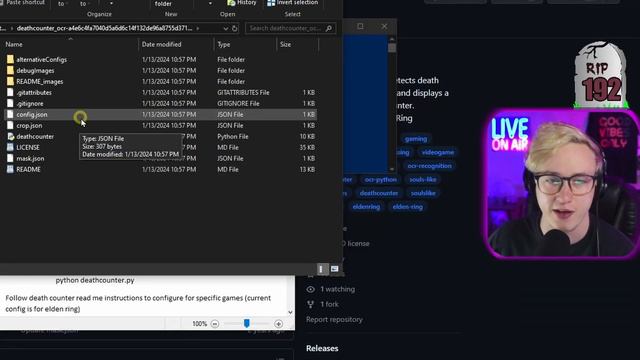The height and width of the screenshot is (360, 640).
Task: Open the gaming topic tag
Action: point(416,139)
